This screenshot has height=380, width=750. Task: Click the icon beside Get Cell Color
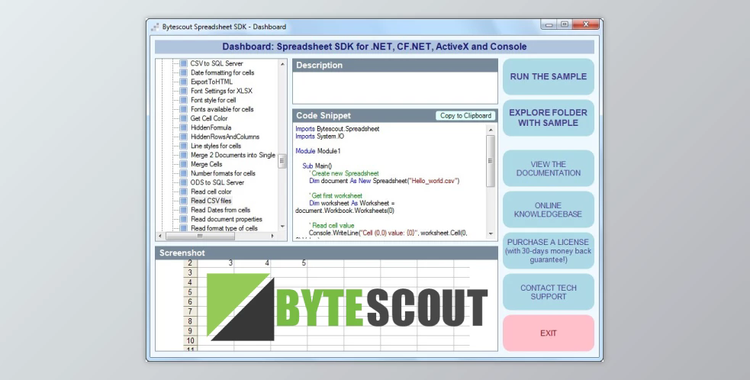pyautogui.click(x=184, y=118)
